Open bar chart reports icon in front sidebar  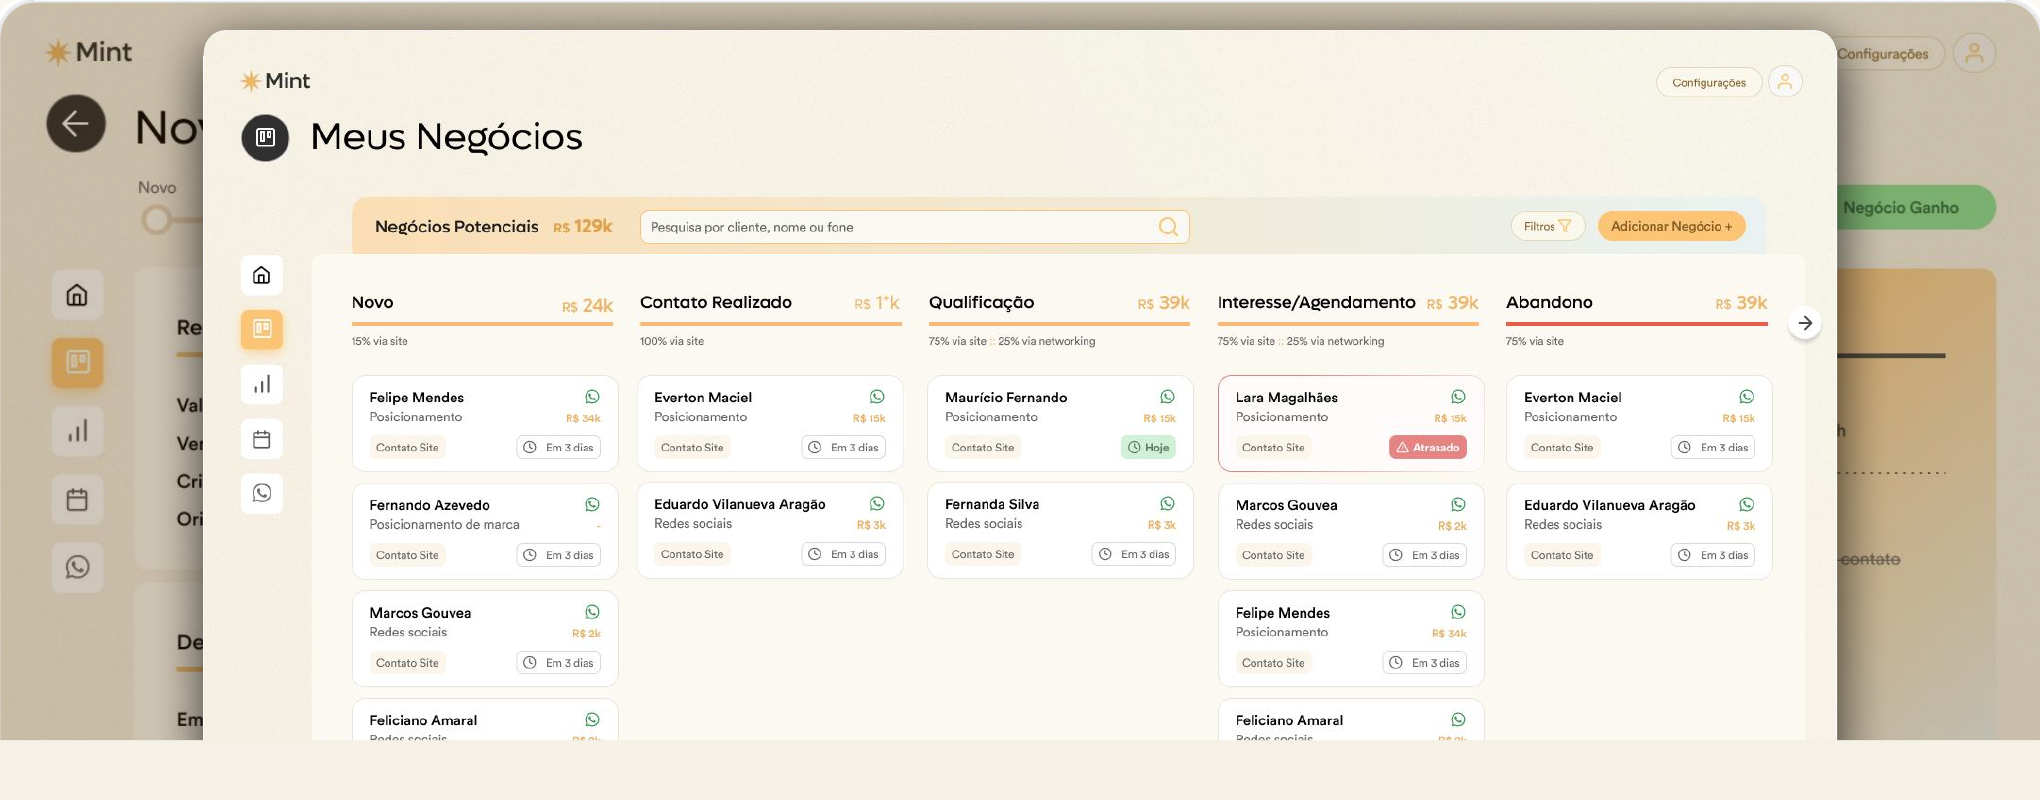coord(262,384)
